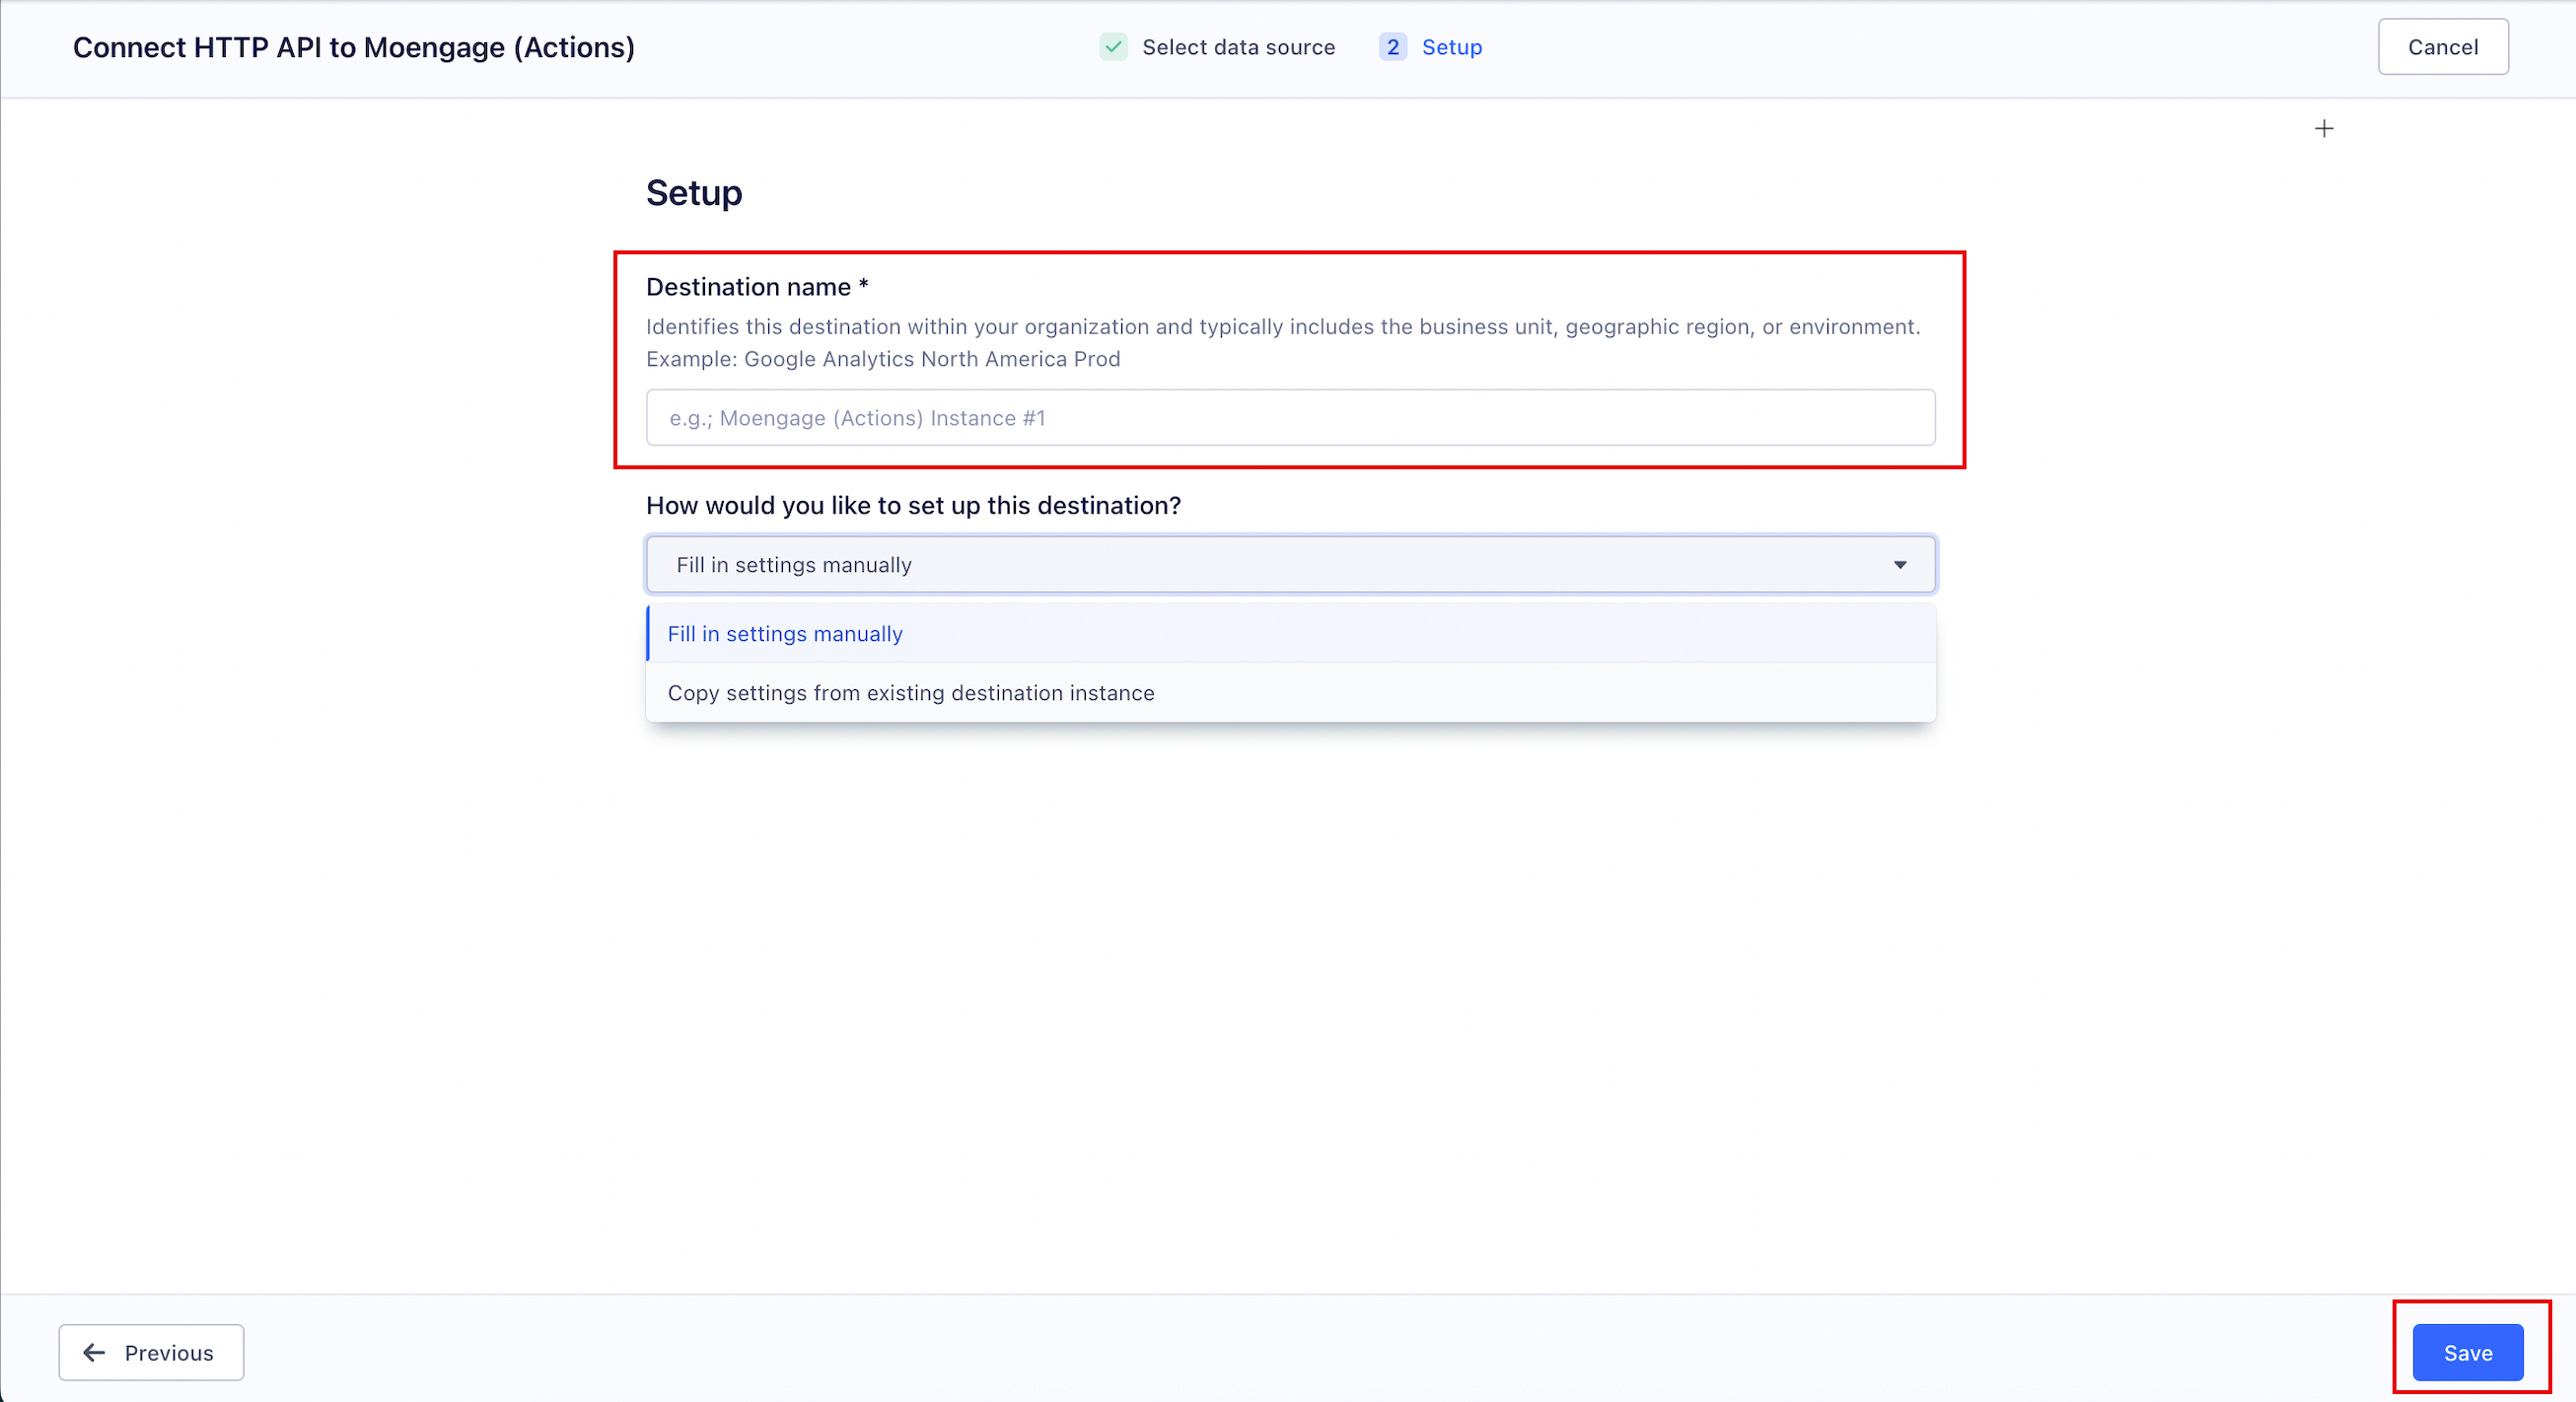Image resolution: width=2576 pixels, height=1402 pixels.
Task: Click the Setup step label in the header
Action: click(x=1452, y=47)
